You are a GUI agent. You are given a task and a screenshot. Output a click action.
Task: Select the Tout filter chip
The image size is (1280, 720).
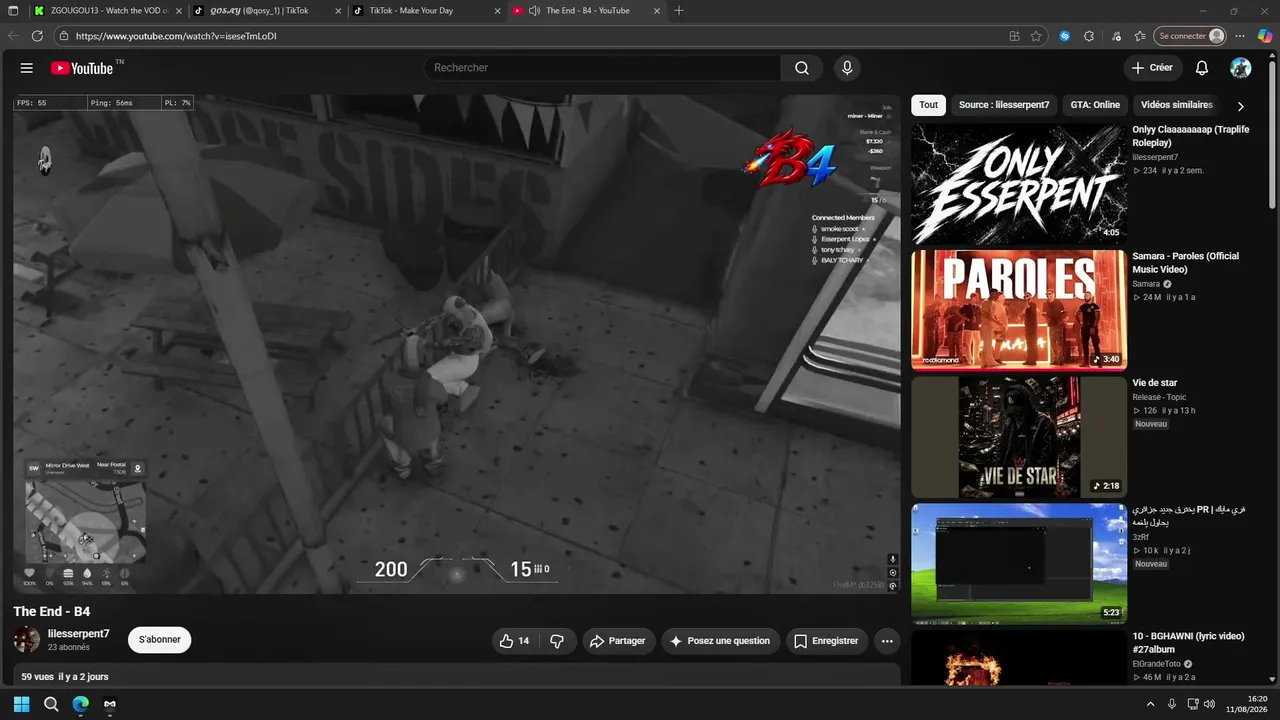pos(929,105)
